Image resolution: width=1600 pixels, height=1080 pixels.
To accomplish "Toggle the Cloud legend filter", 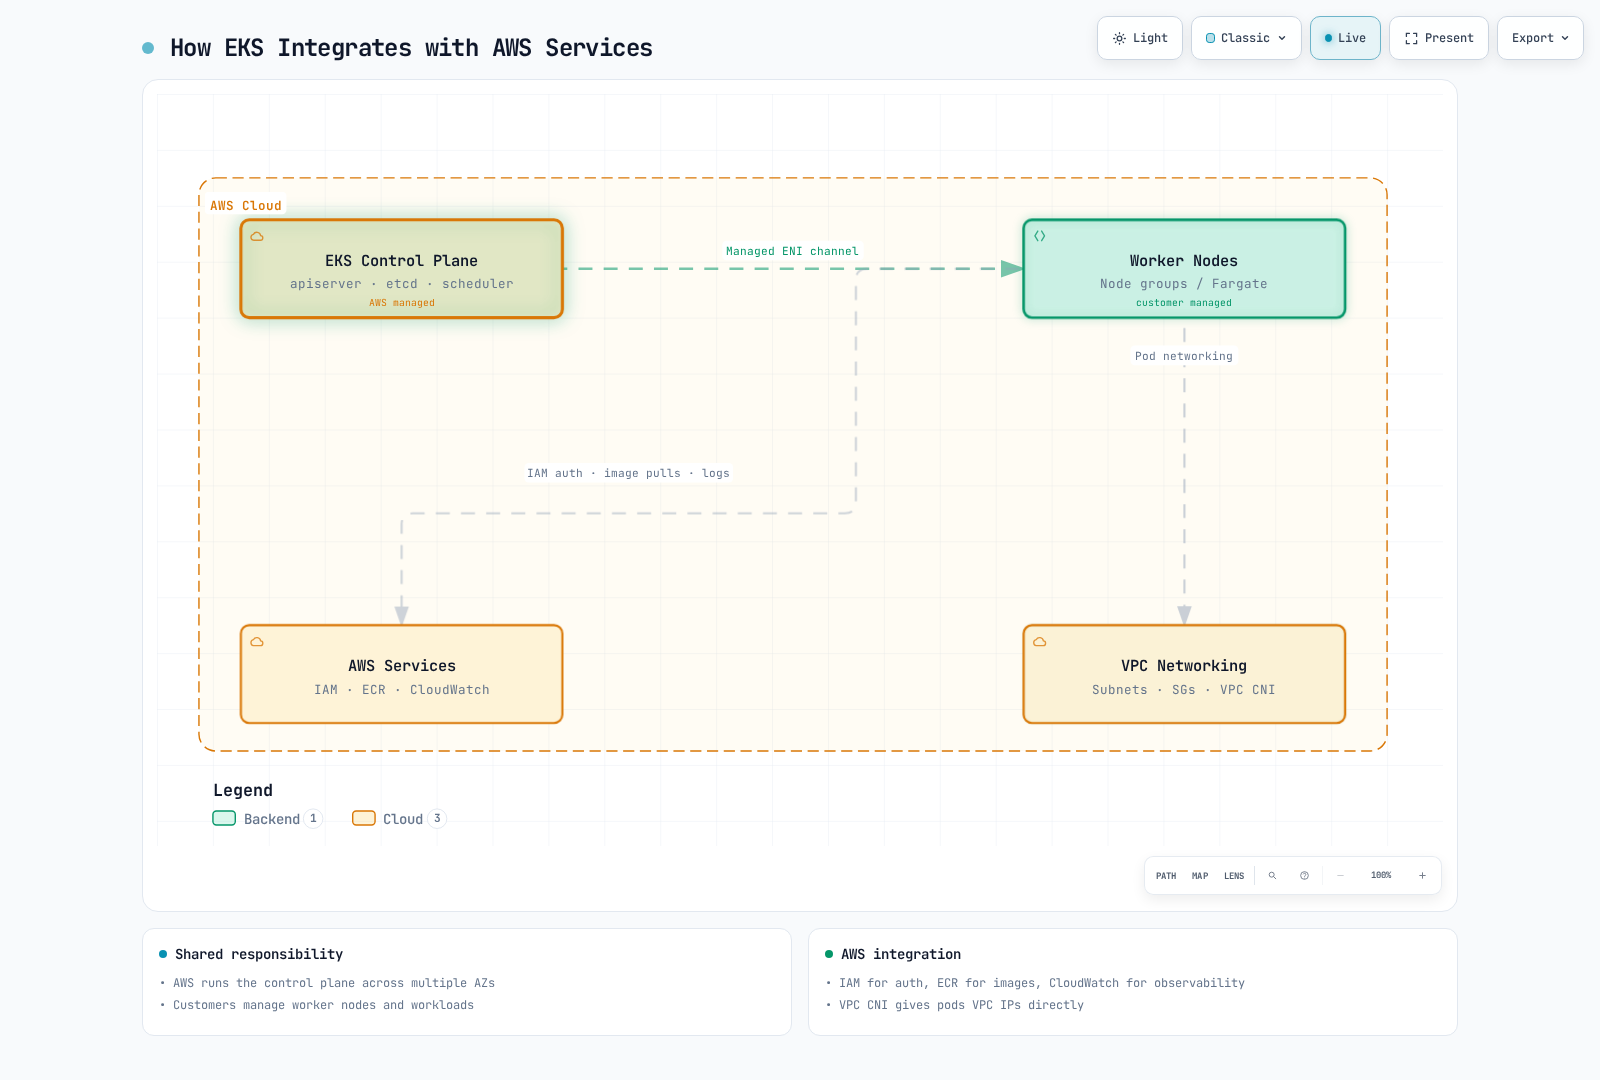I will click(x=399, y=818).
